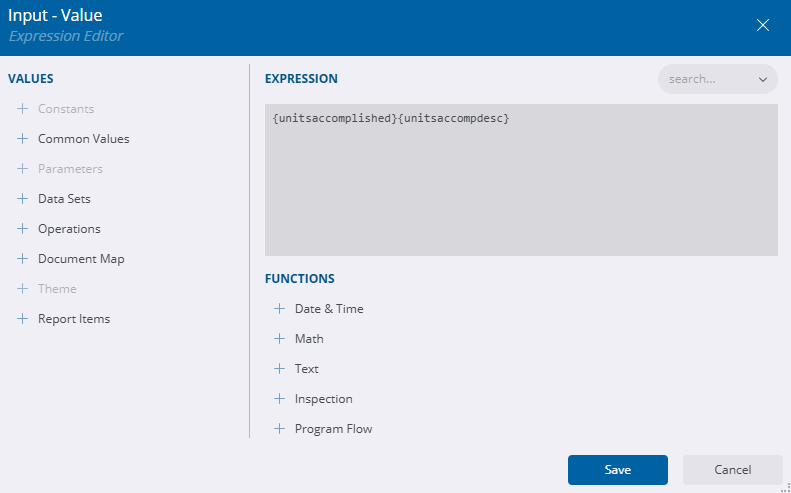Viewport: 791px width, 493px height.
Task: Click the plus icon beside Report Items
Action: point(22,319)
